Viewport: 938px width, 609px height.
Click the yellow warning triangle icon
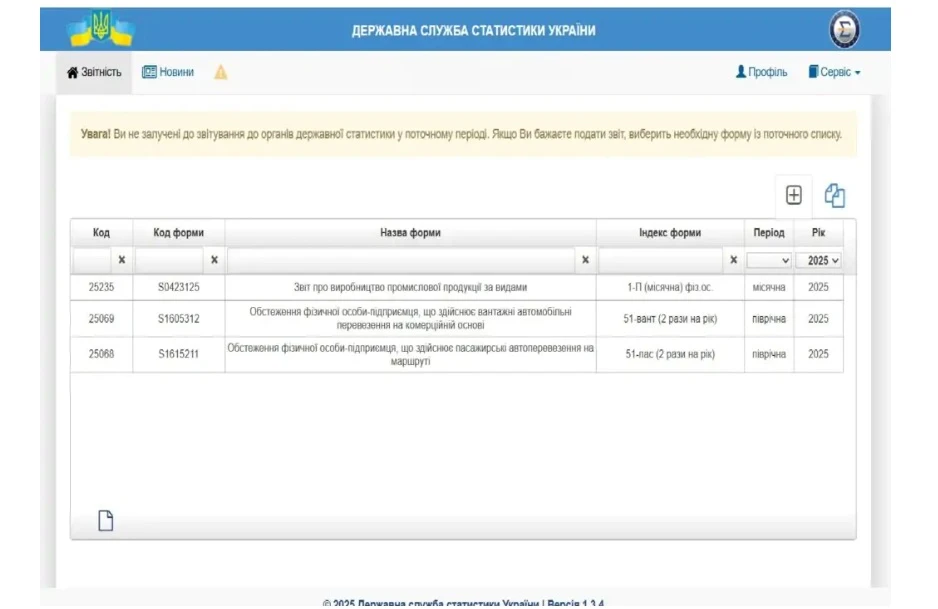[x=221, y=72]
